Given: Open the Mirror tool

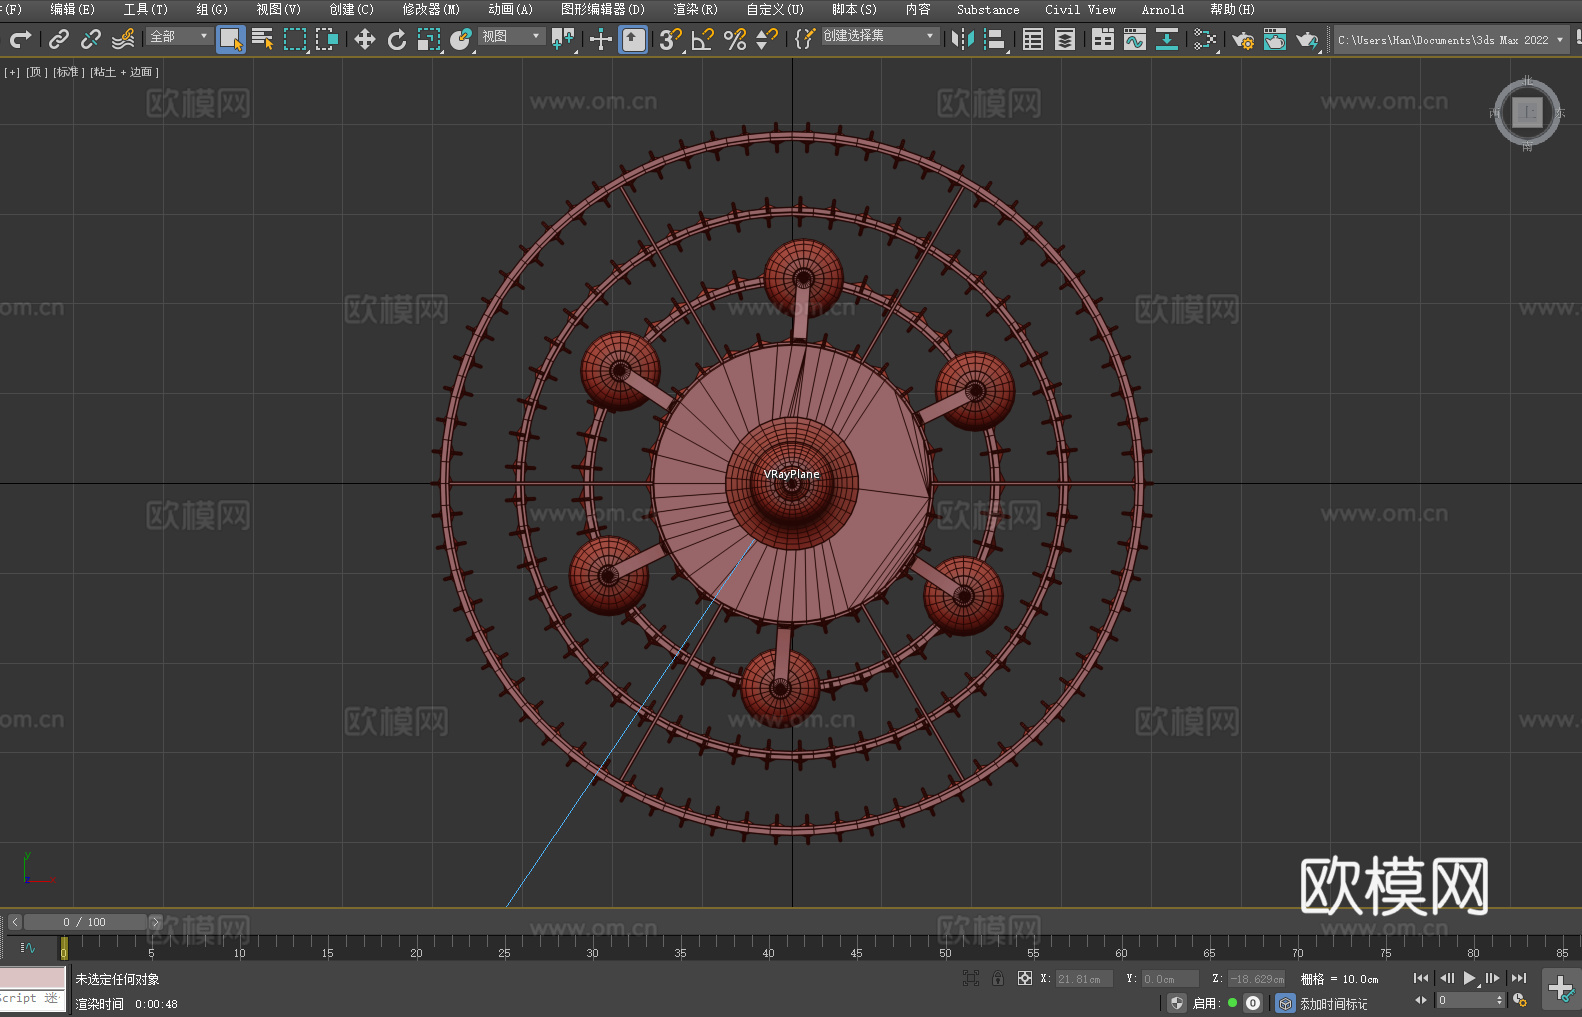Looking at the screenshot, I should [x=962, y=39].
